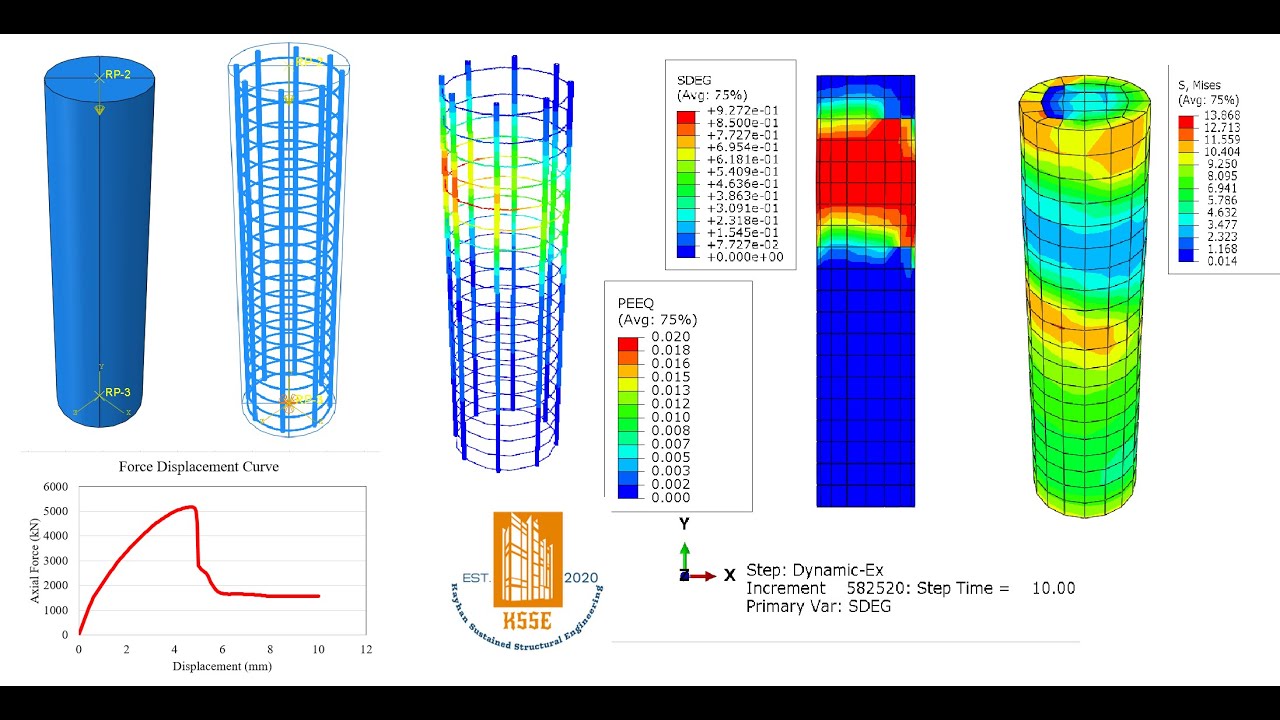The height and width of the screenshot is (720, 1280).
Task: Click the 'S, Mises' legend title
Action: 1199,86
